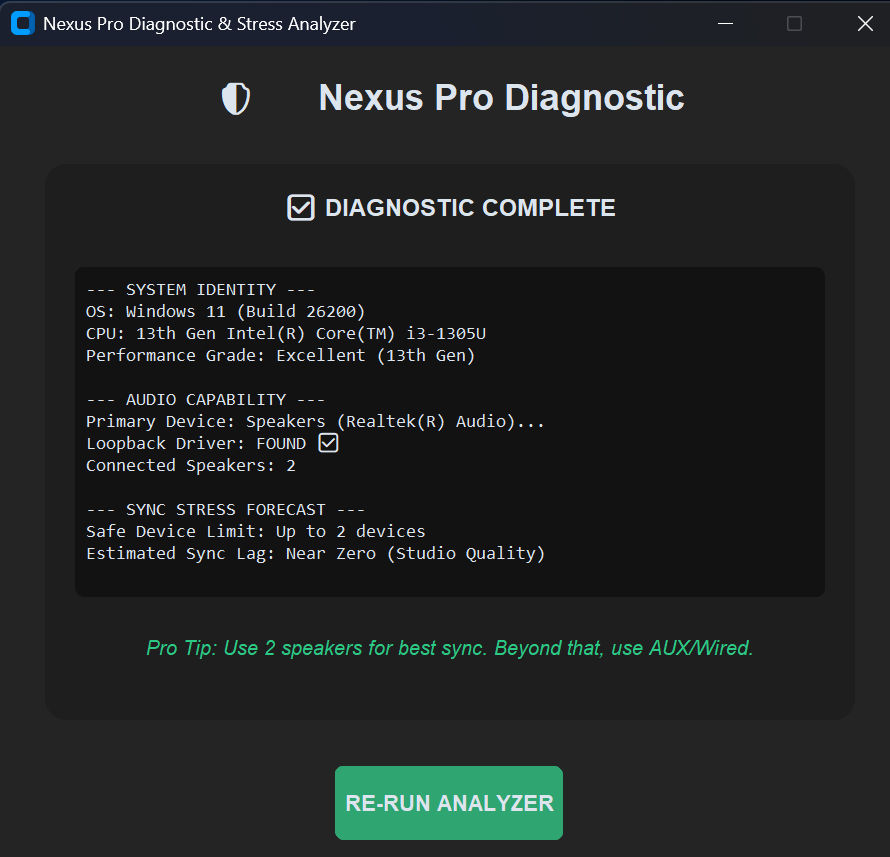Click the '--- SYSTEM IDENTITY ---' line
This screenshot has width=890, height=857.
pos(200,289)
